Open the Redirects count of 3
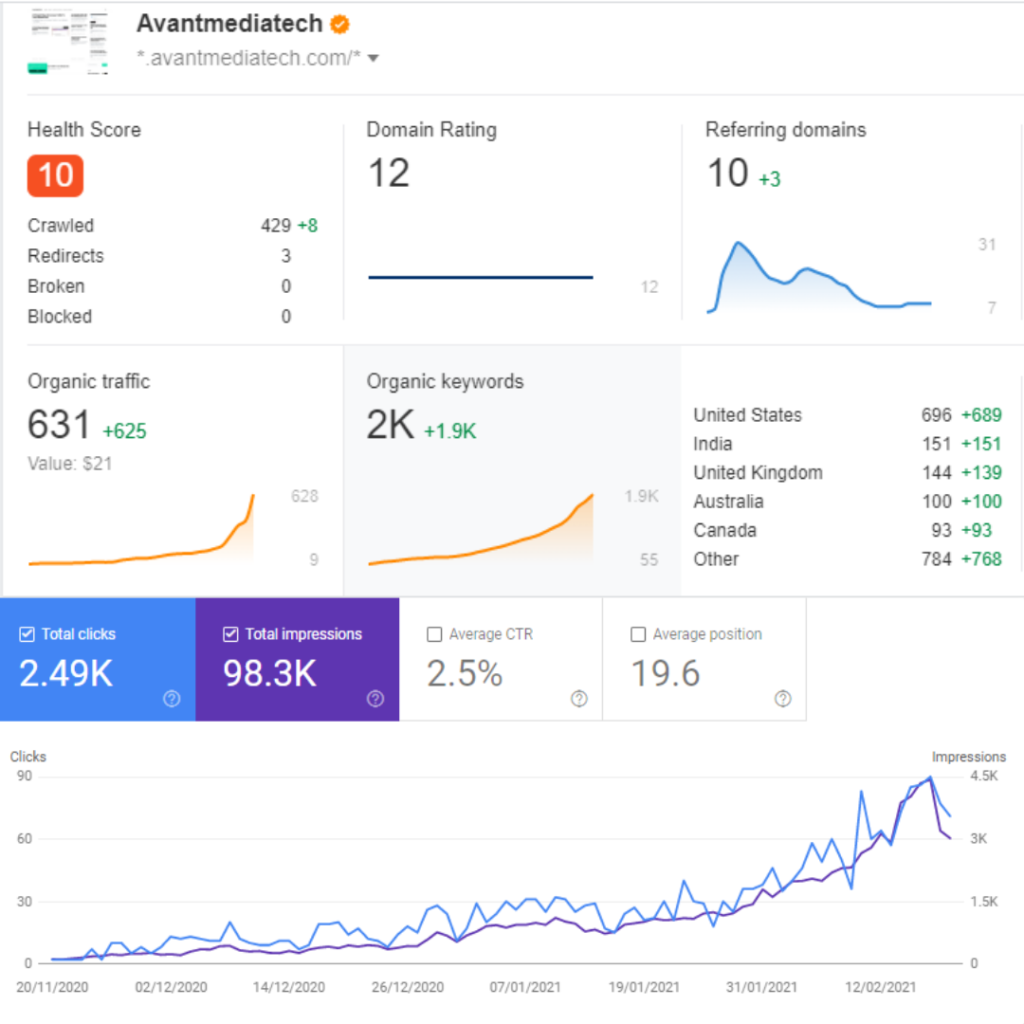Viewport: 1024px width, 1024px height. (x=286, y=256)
